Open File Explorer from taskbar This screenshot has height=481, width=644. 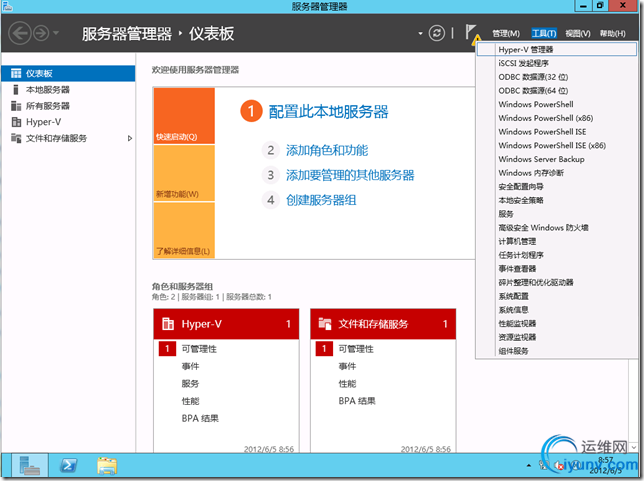107,465
